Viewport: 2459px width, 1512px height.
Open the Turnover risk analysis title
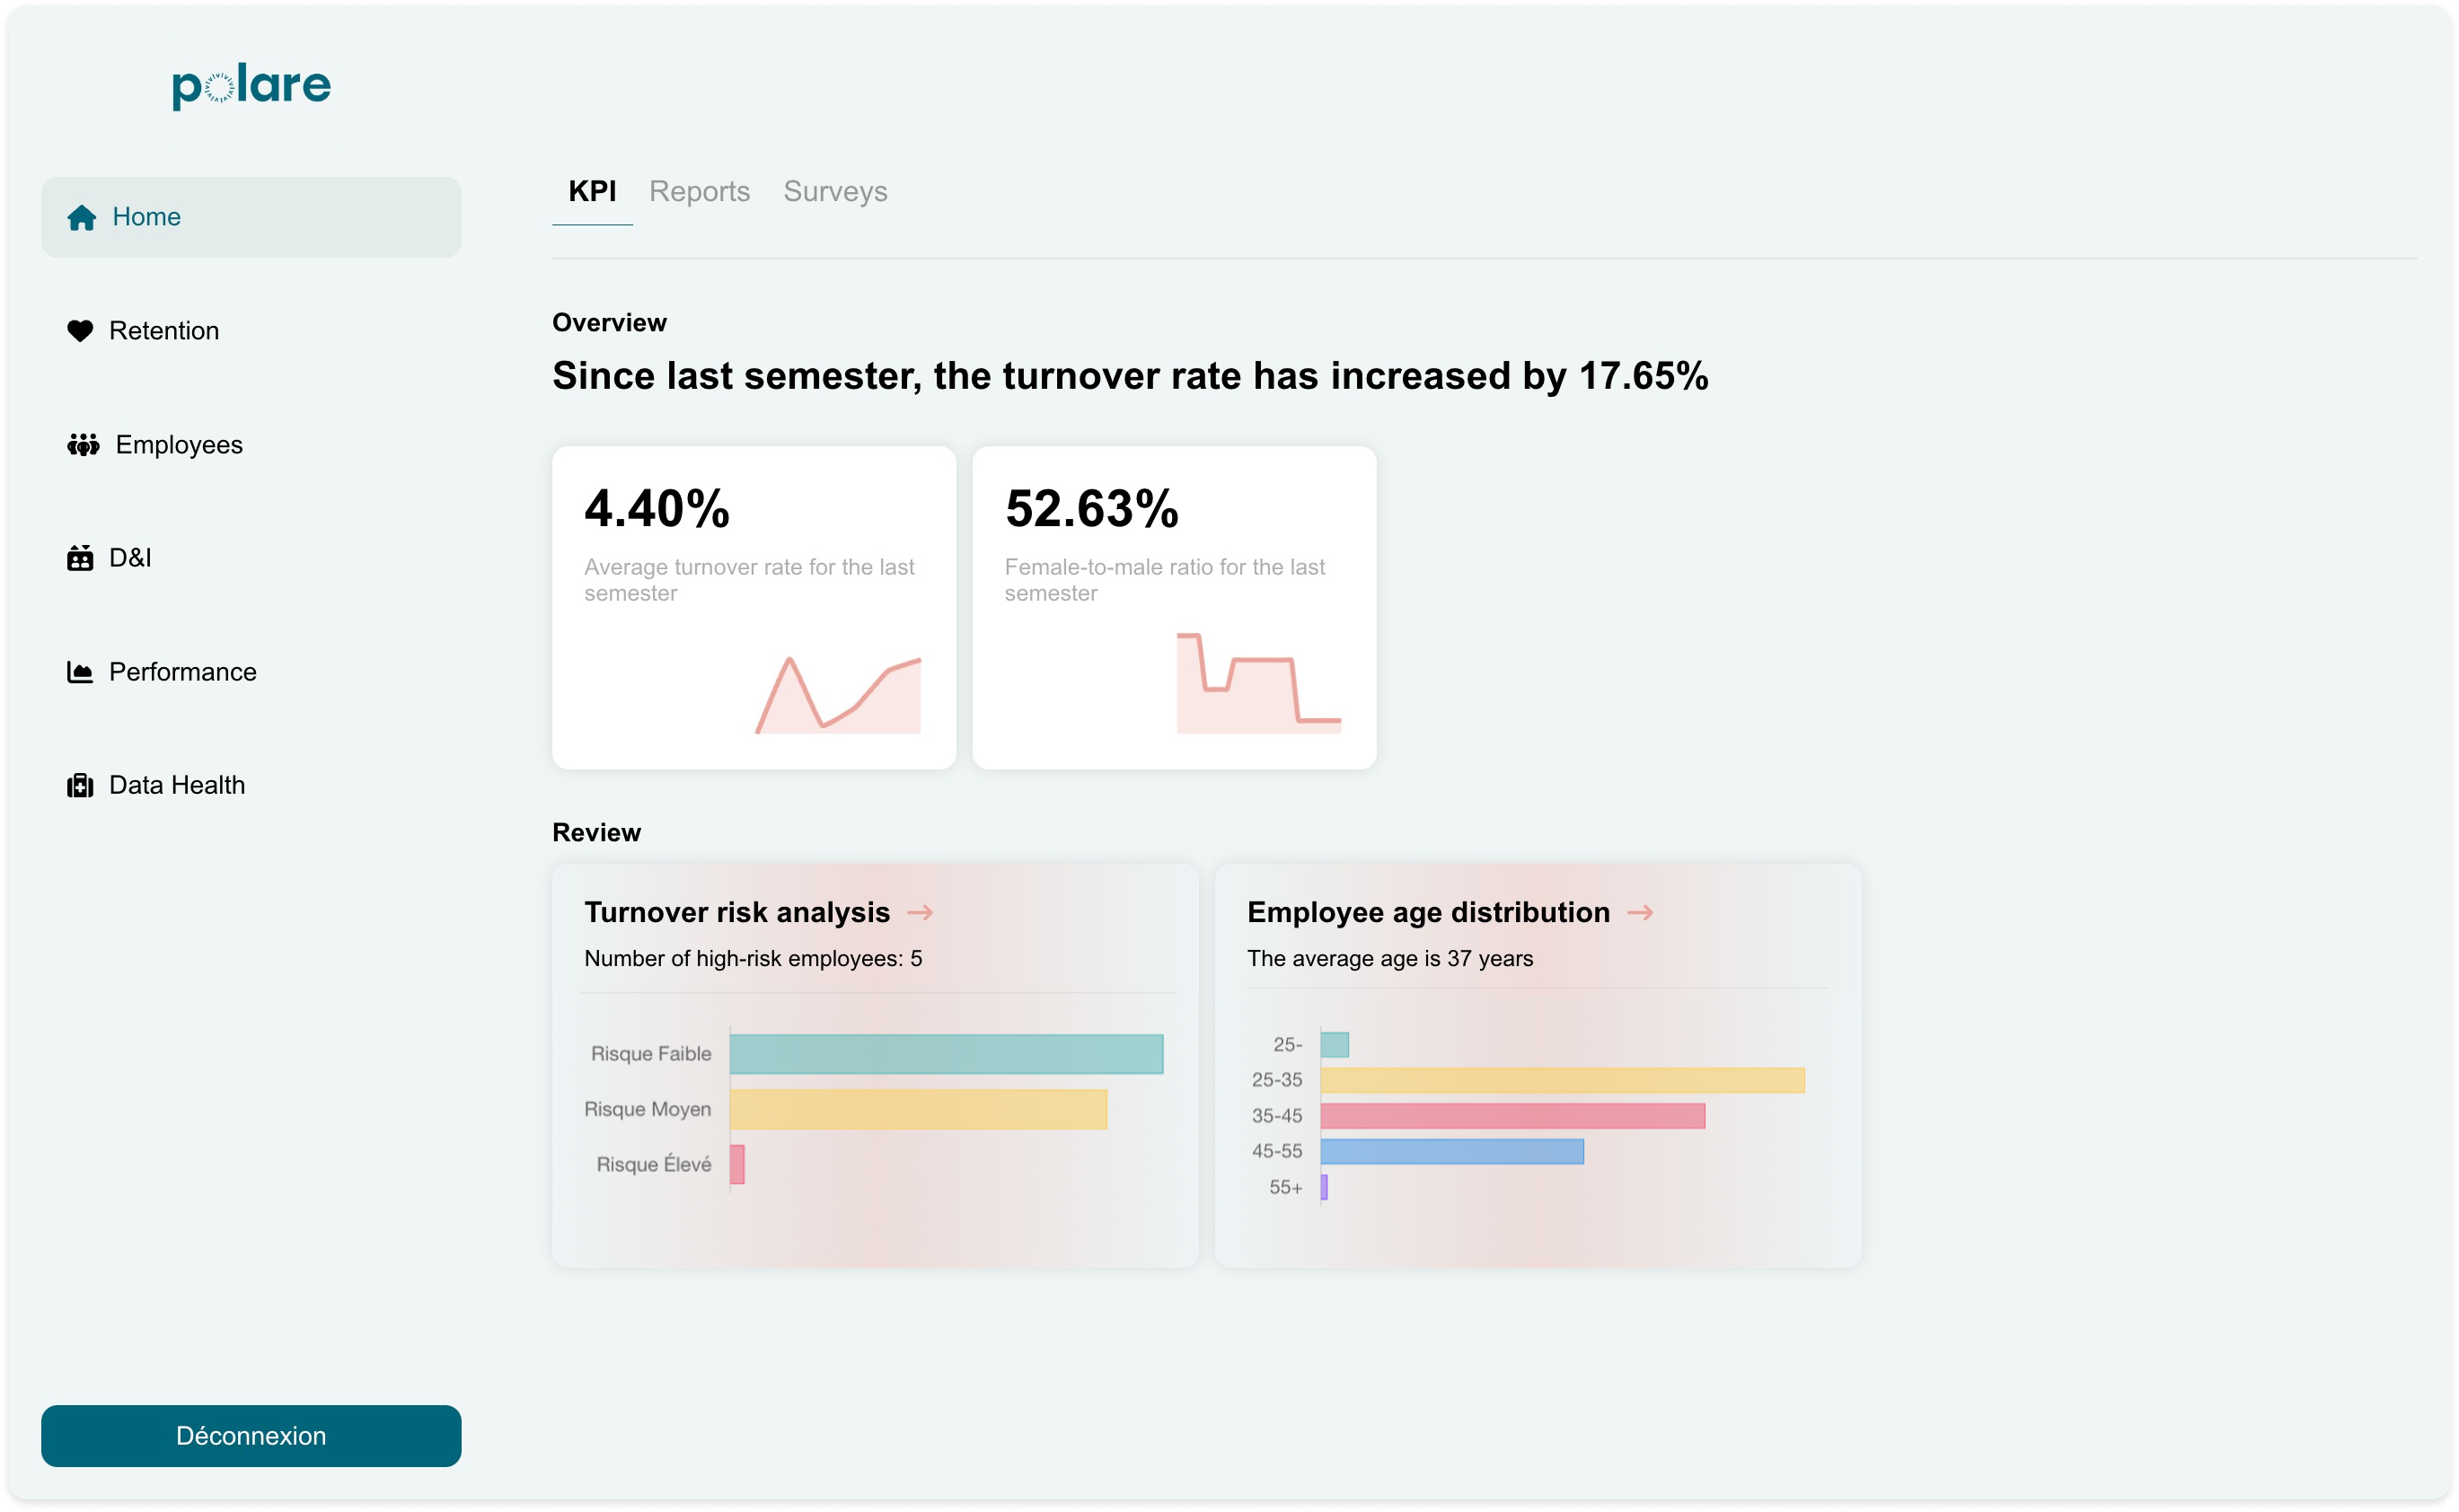[x=737, y=912]
